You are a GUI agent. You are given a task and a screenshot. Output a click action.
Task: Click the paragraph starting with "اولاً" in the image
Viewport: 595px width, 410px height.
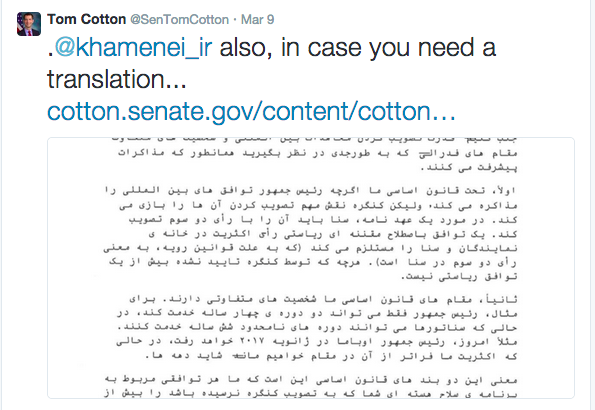point(310,233)
